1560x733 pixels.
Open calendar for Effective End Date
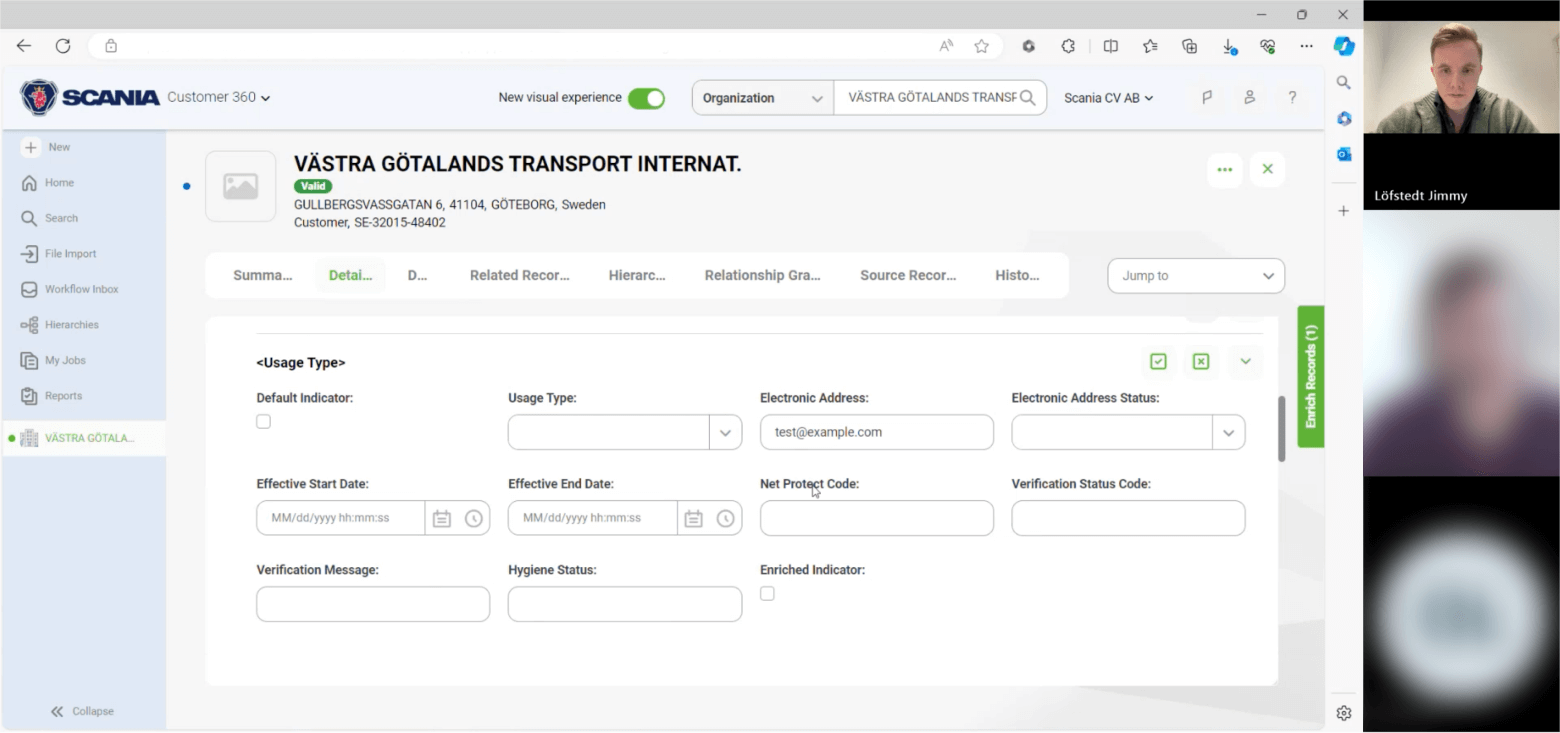[x=693, y=519]
